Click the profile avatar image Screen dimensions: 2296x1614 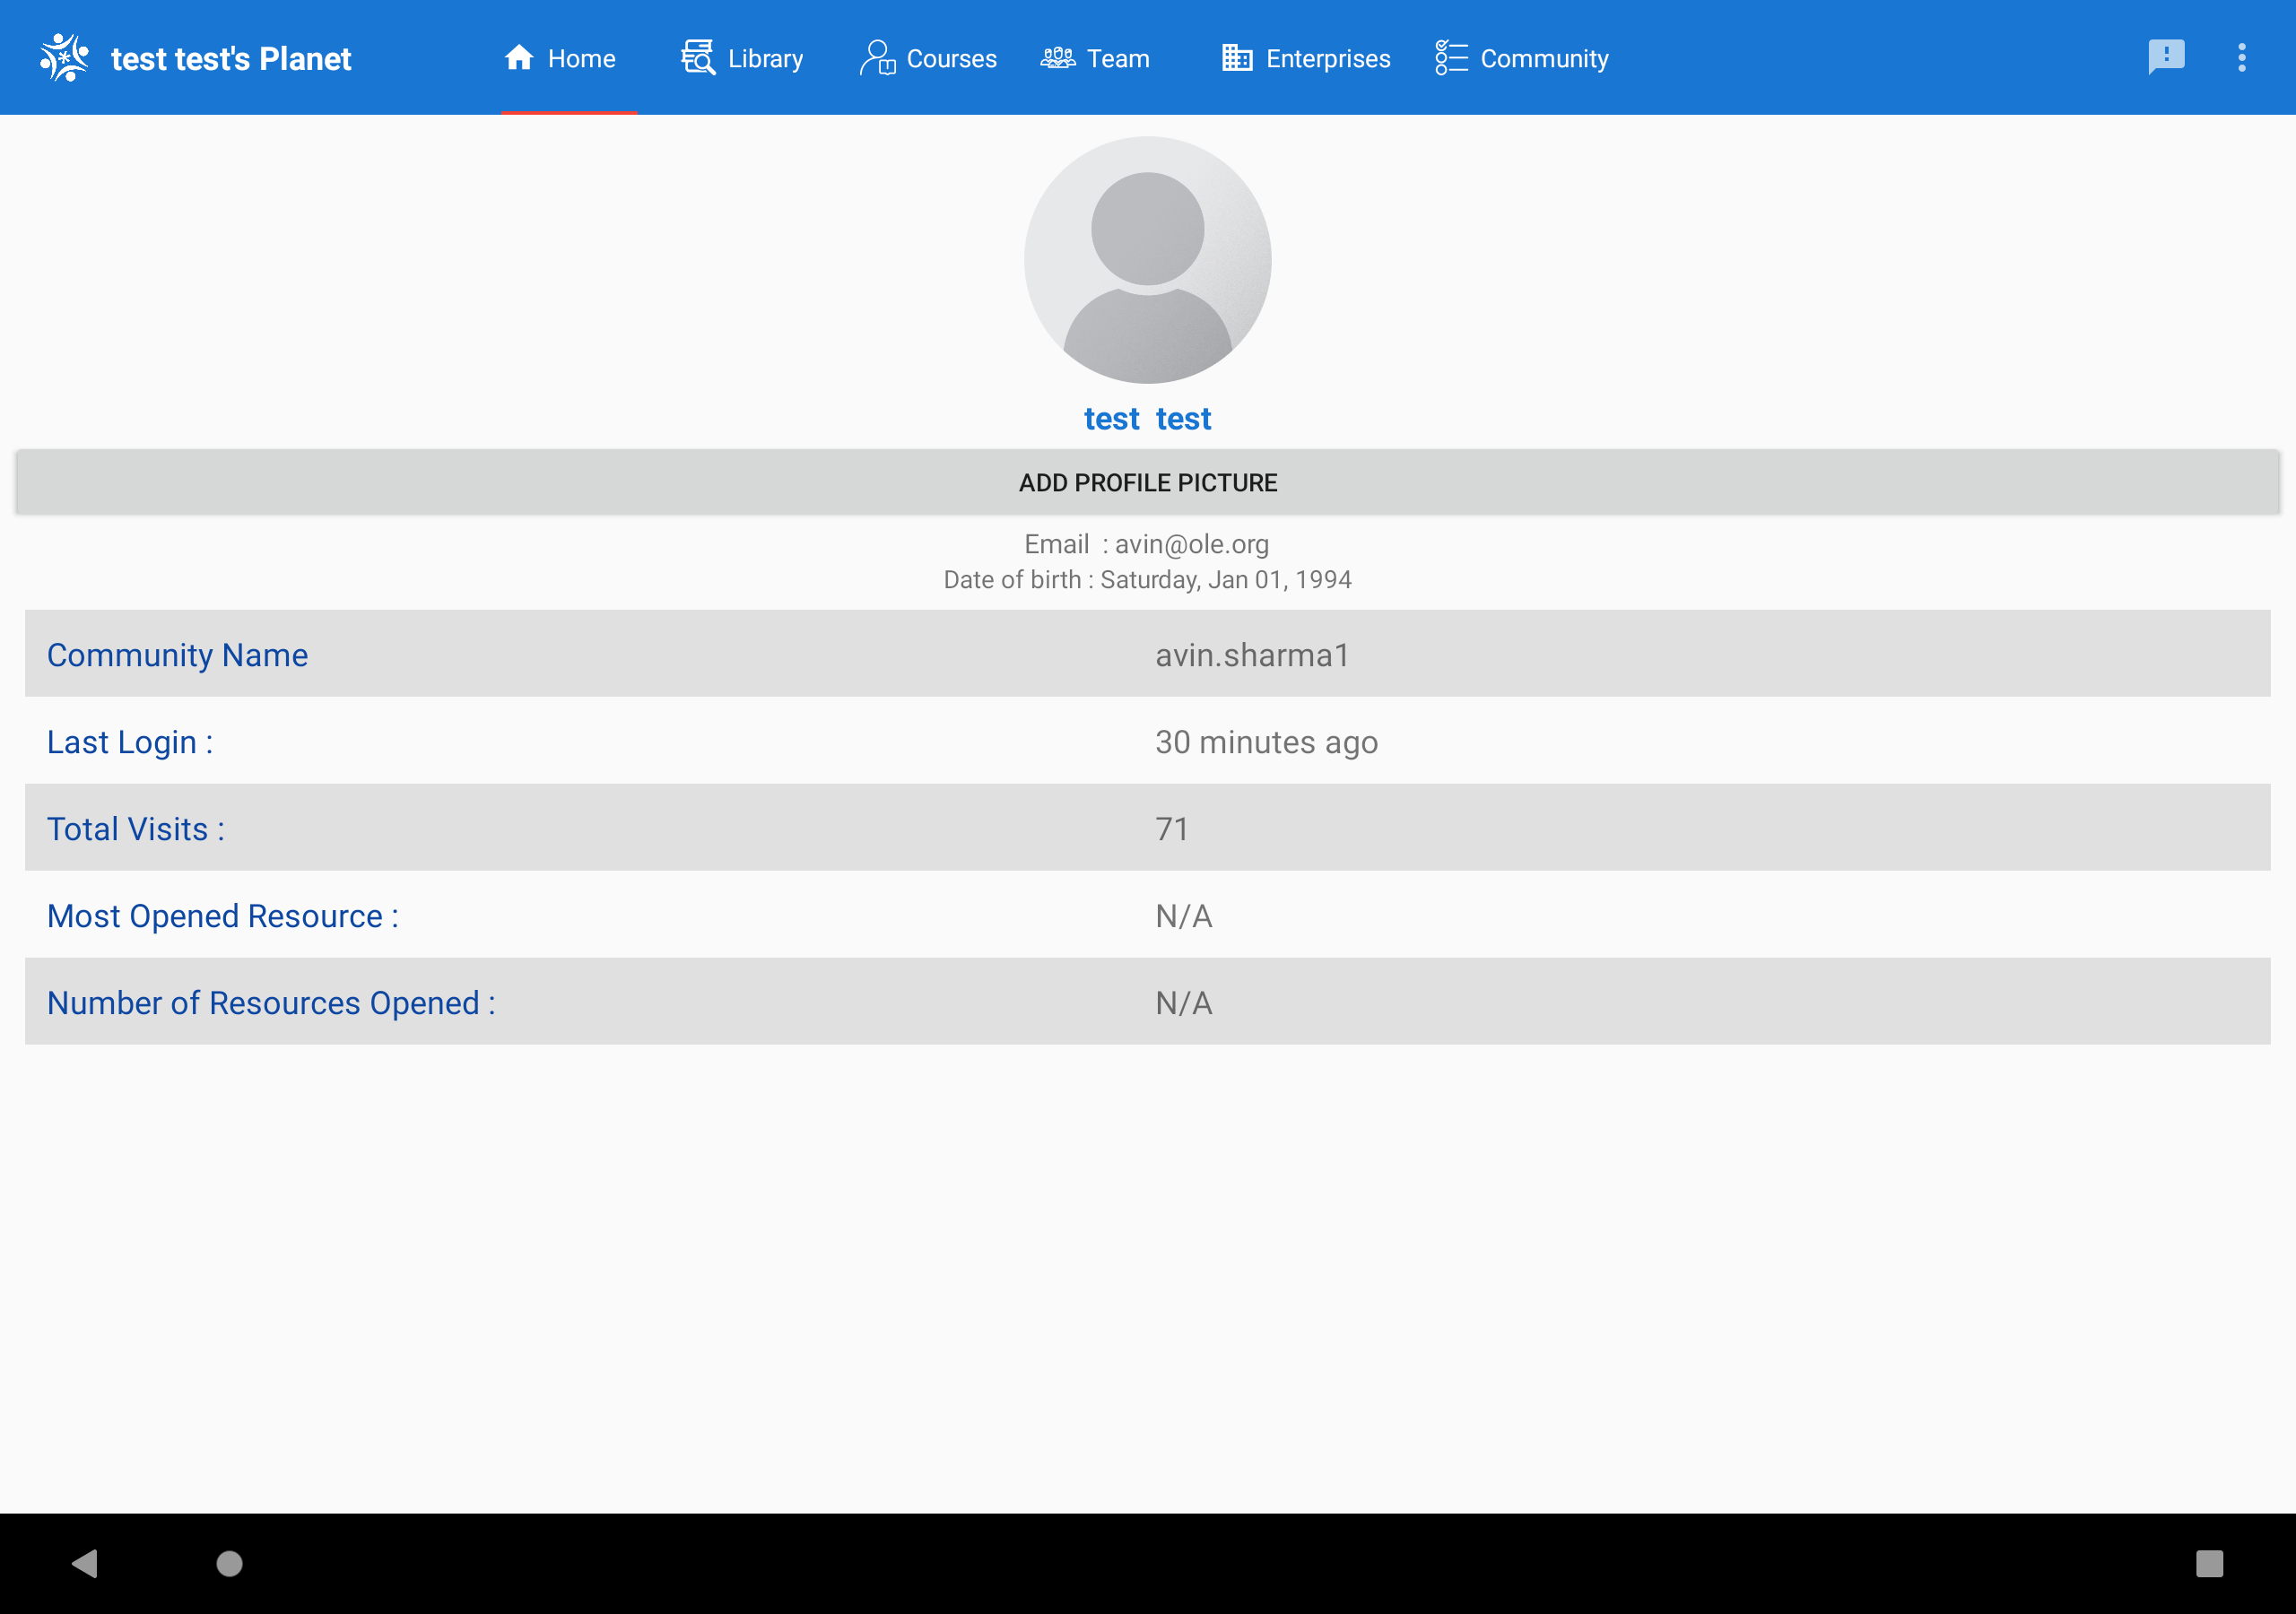1147,260
